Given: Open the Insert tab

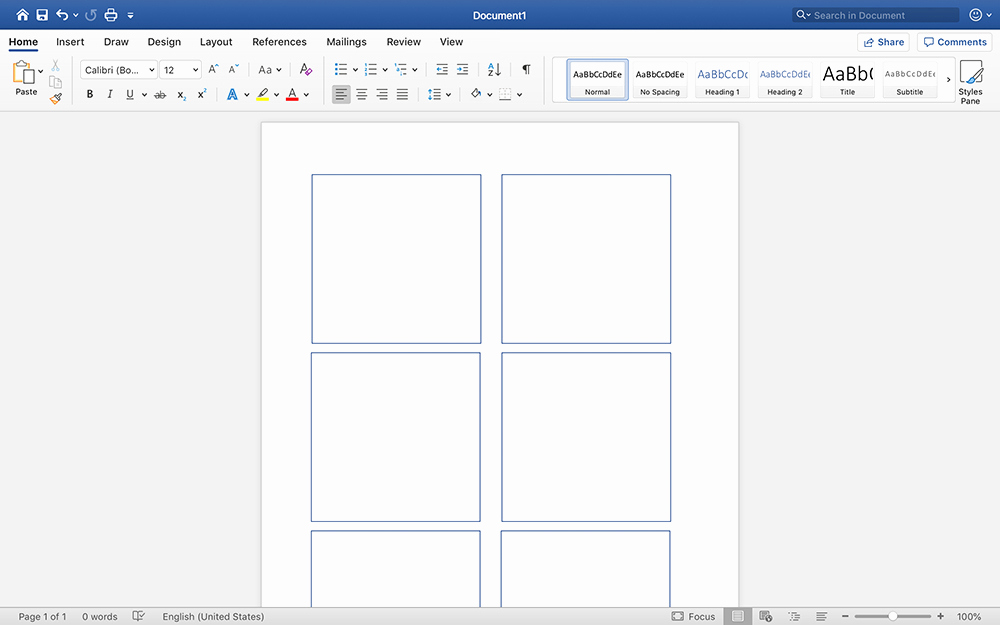Looking at the screenshot, I should [70, 41].
